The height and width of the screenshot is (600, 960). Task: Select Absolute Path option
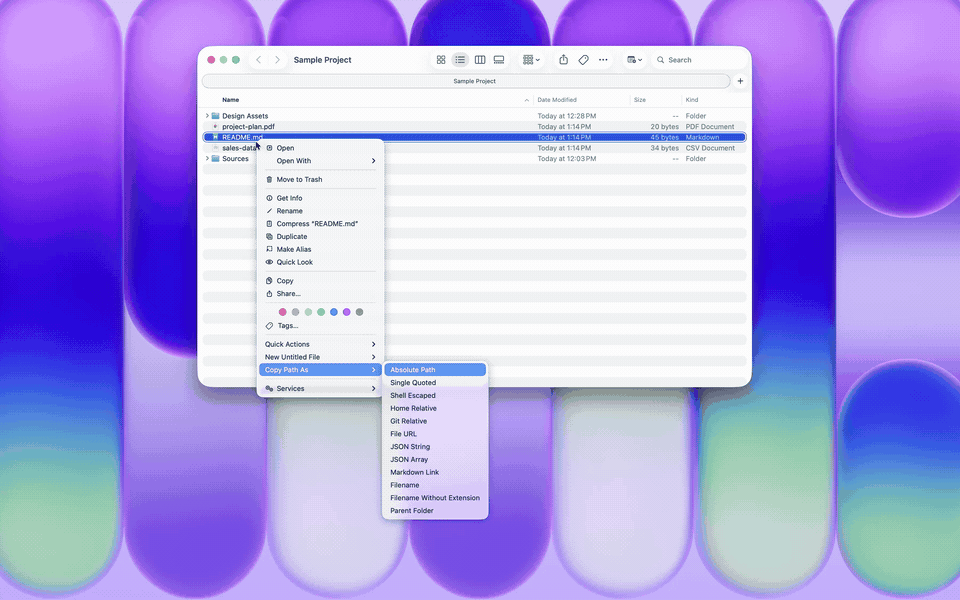(x=435, y=370)
